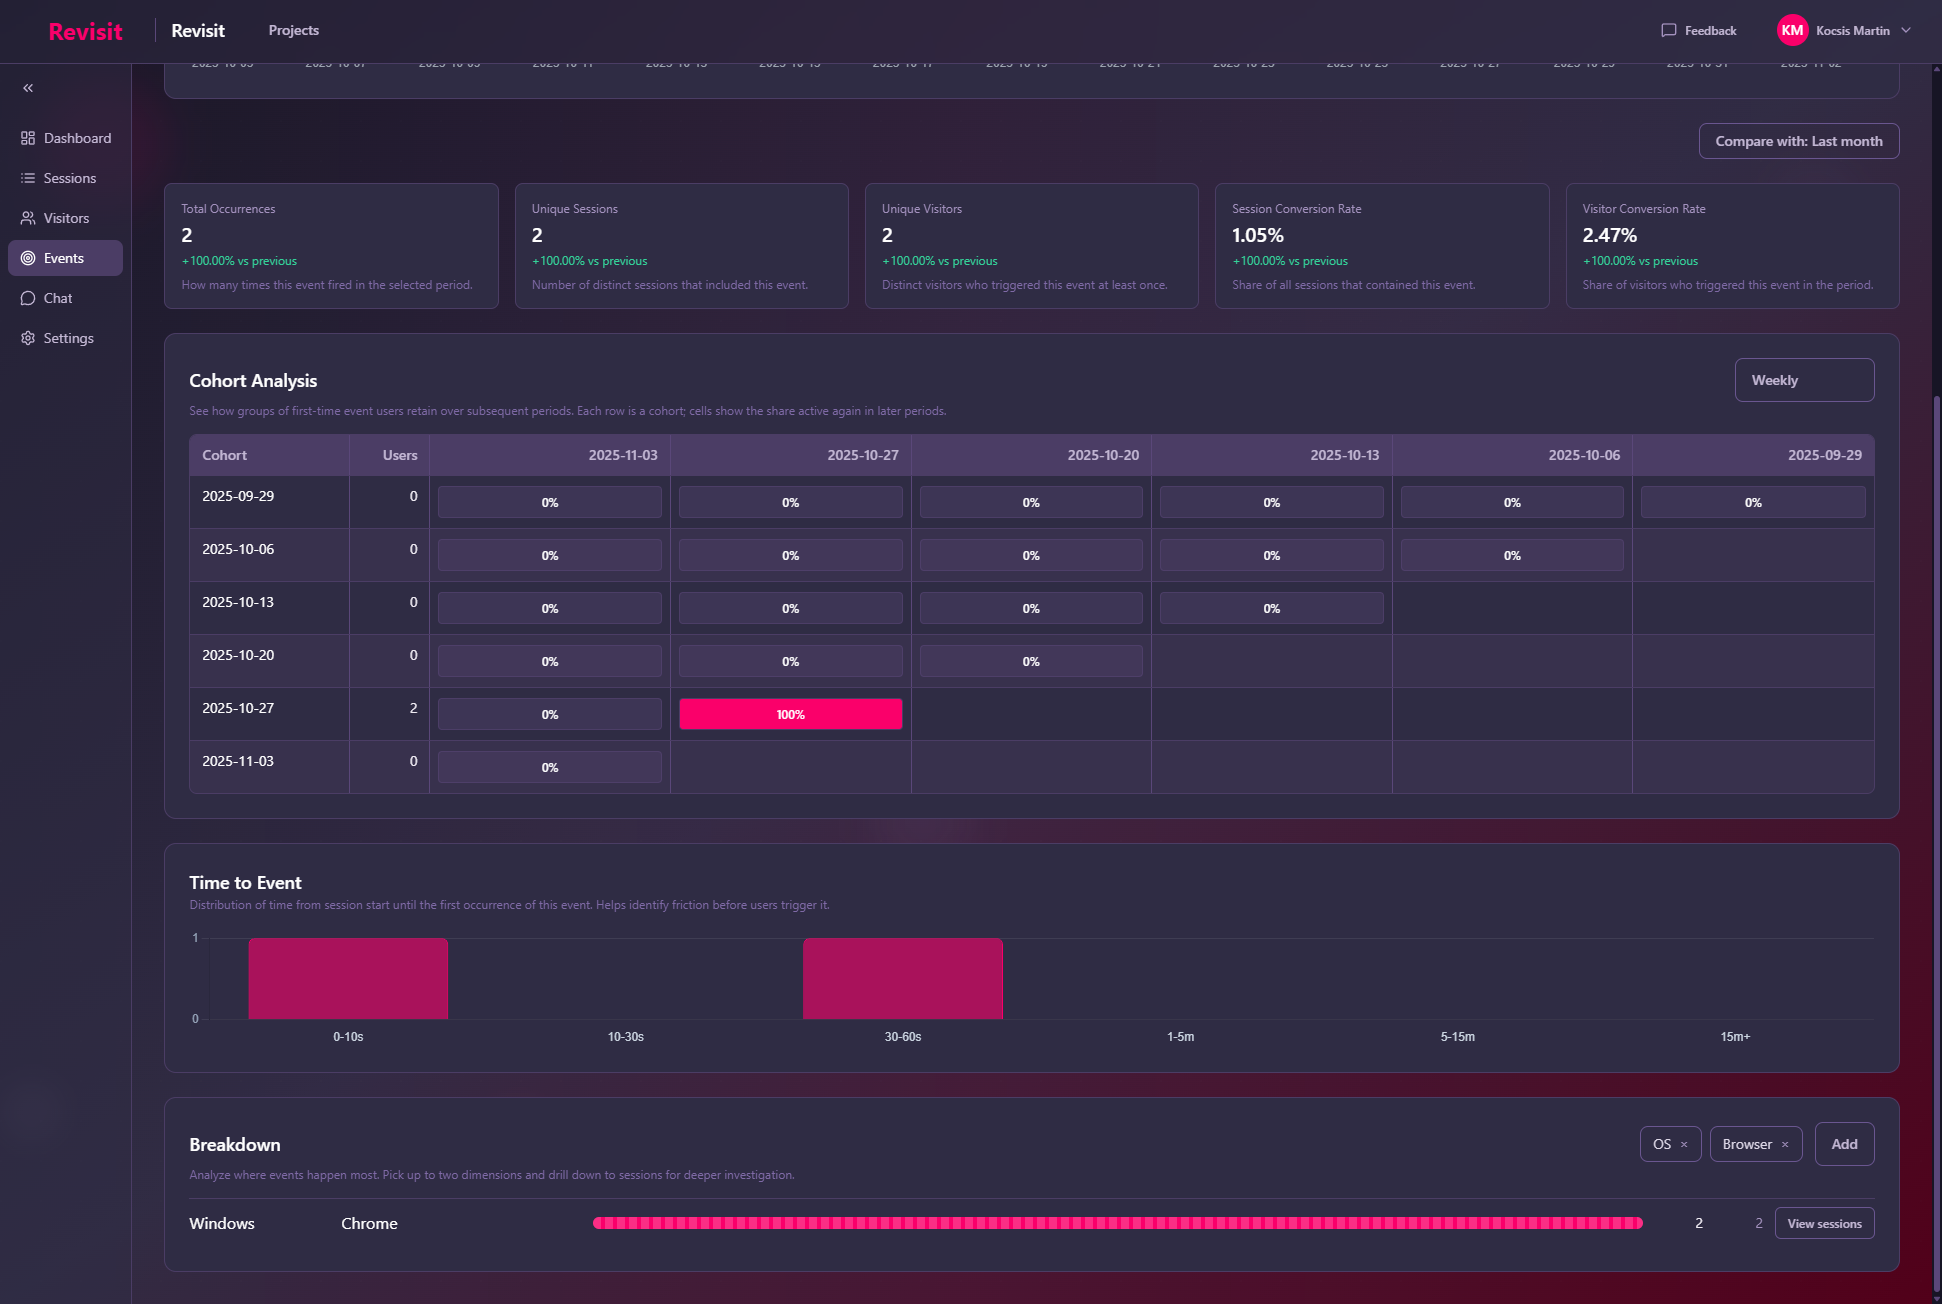Switch to the Projects section

(293, 30)
